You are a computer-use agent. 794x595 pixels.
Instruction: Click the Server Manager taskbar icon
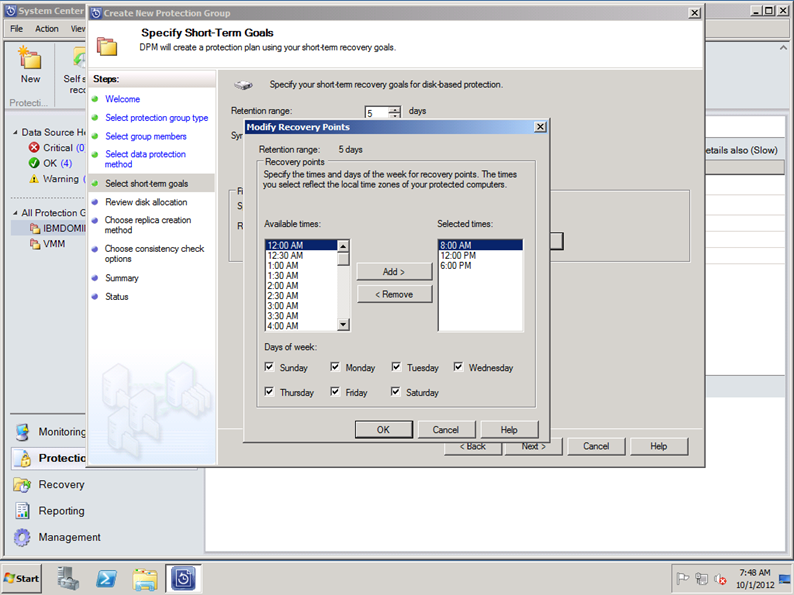[x=68, y=578]
